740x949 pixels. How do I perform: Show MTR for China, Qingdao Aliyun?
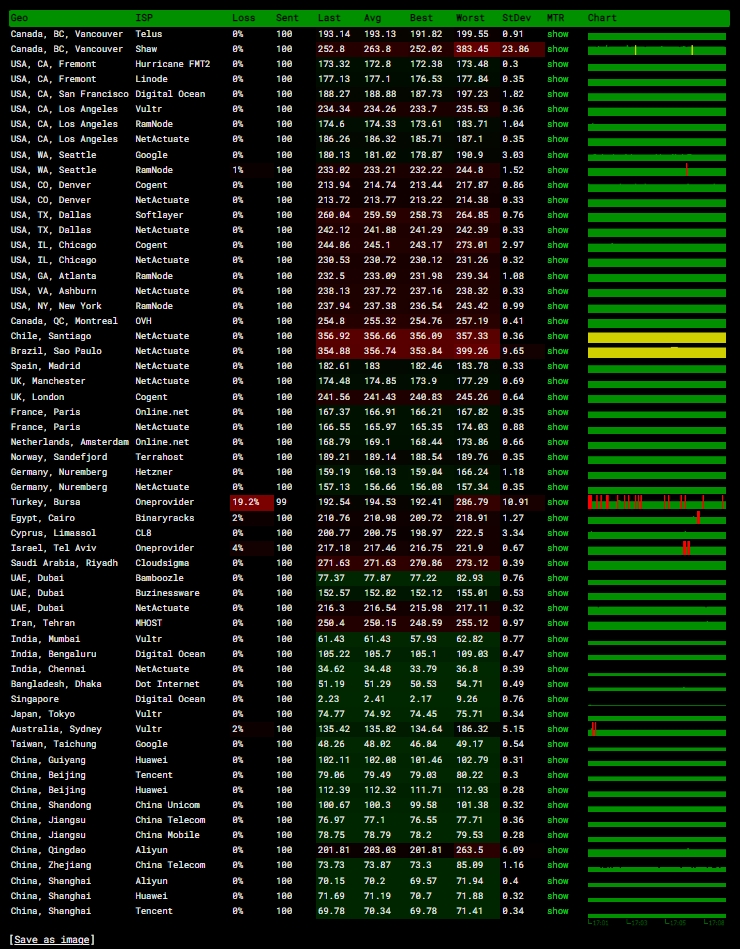coord(557,850)
